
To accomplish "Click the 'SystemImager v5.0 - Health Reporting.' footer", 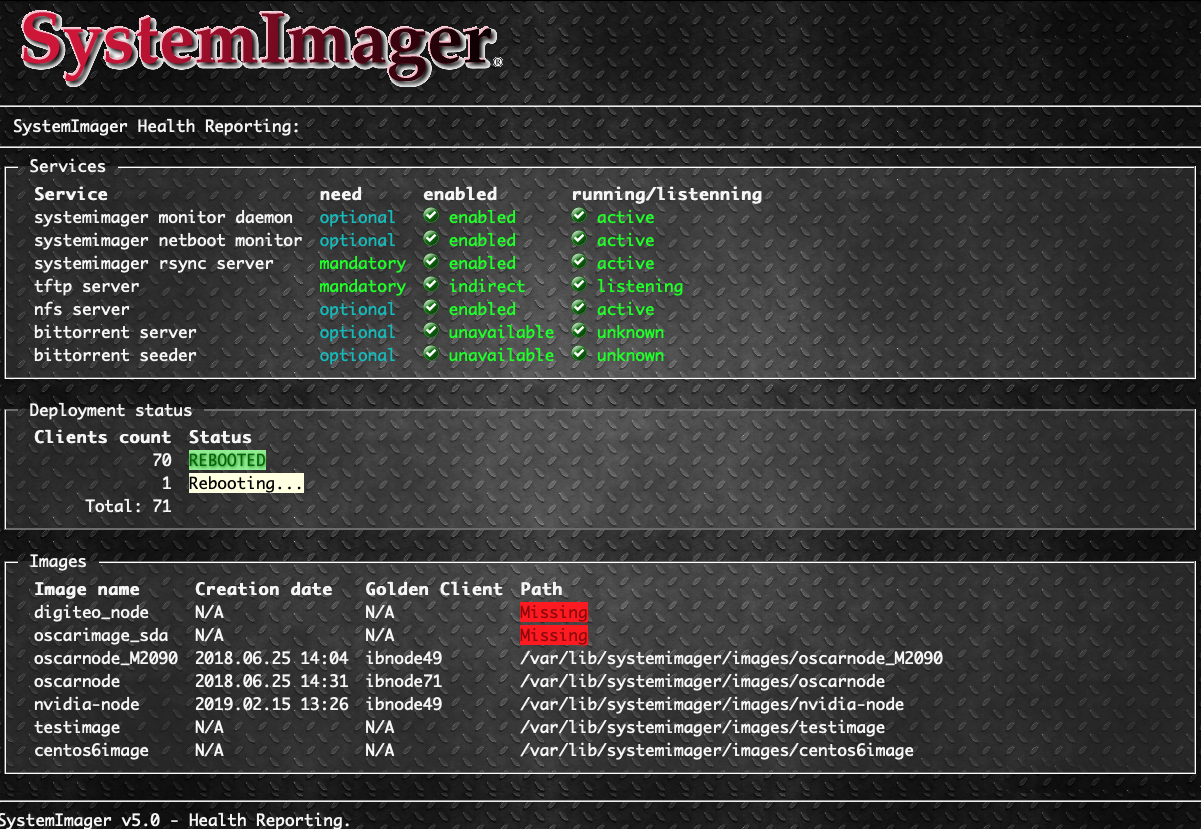I will point(176,820).
